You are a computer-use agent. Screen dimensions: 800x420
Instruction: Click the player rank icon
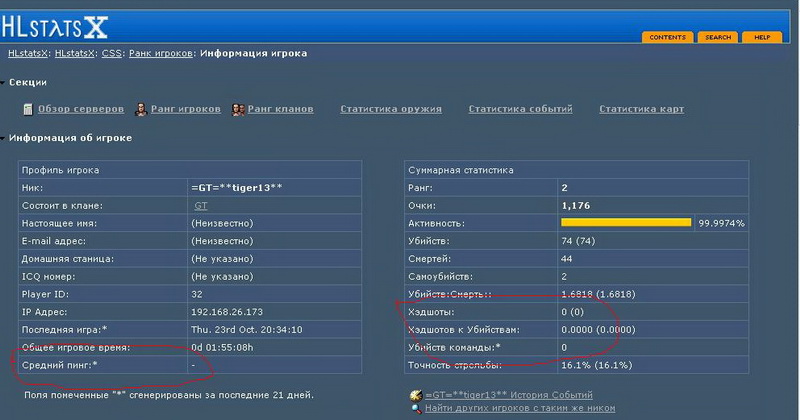click(x=141, y=109)
